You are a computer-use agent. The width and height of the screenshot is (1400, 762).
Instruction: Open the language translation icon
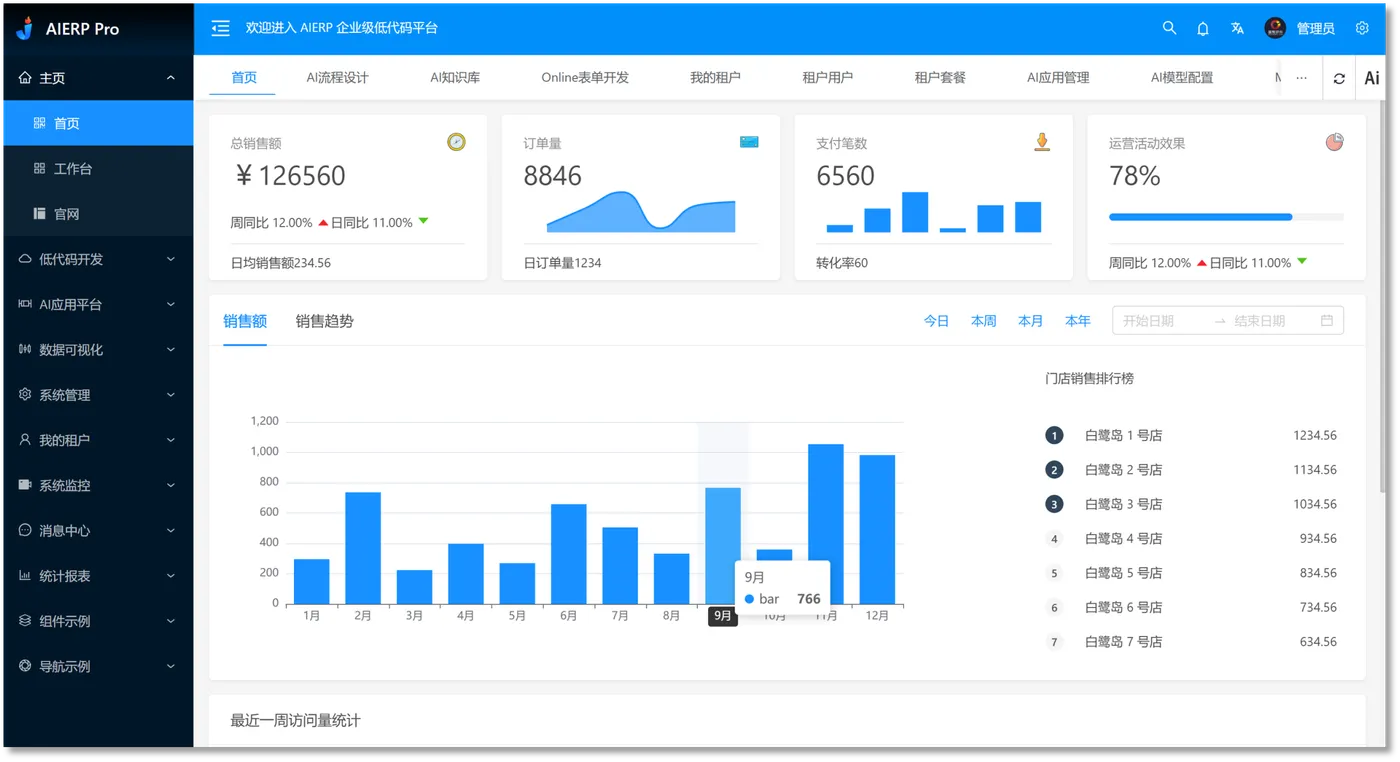[1237, 29]
